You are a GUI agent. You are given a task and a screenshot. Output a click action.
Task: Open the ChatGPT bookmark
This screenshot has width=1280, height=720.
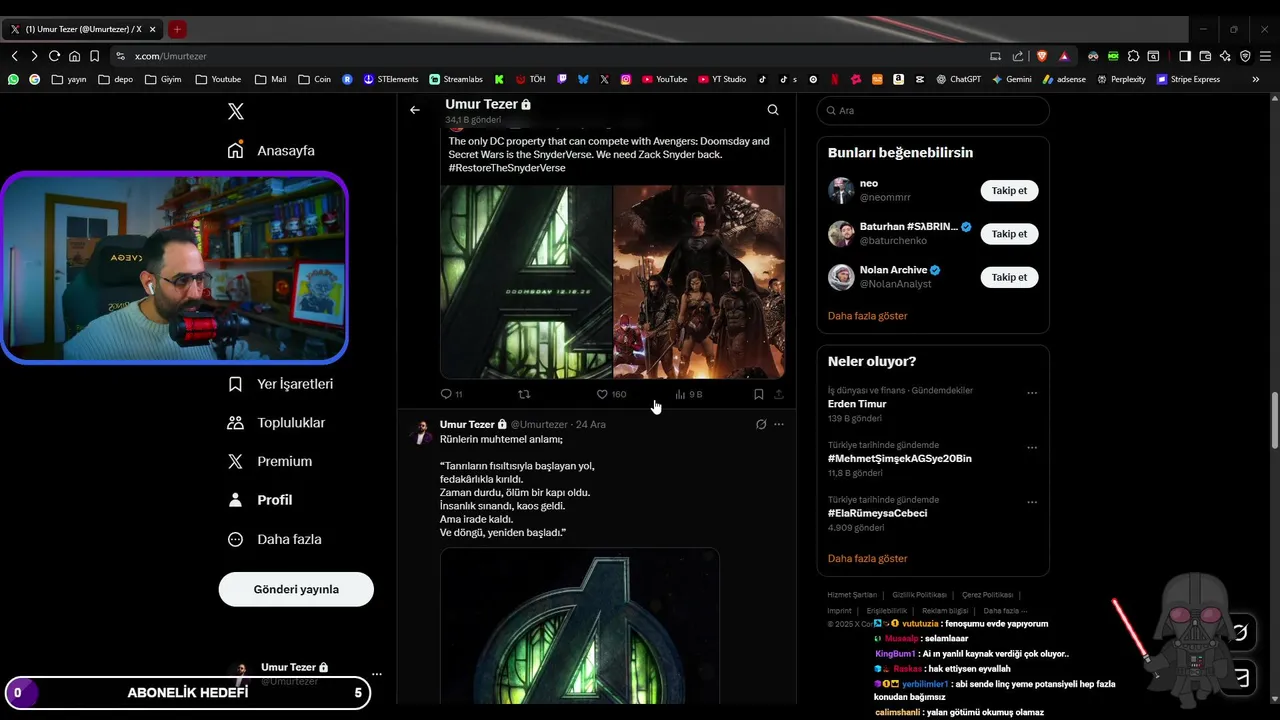click(x=958, y=79)
